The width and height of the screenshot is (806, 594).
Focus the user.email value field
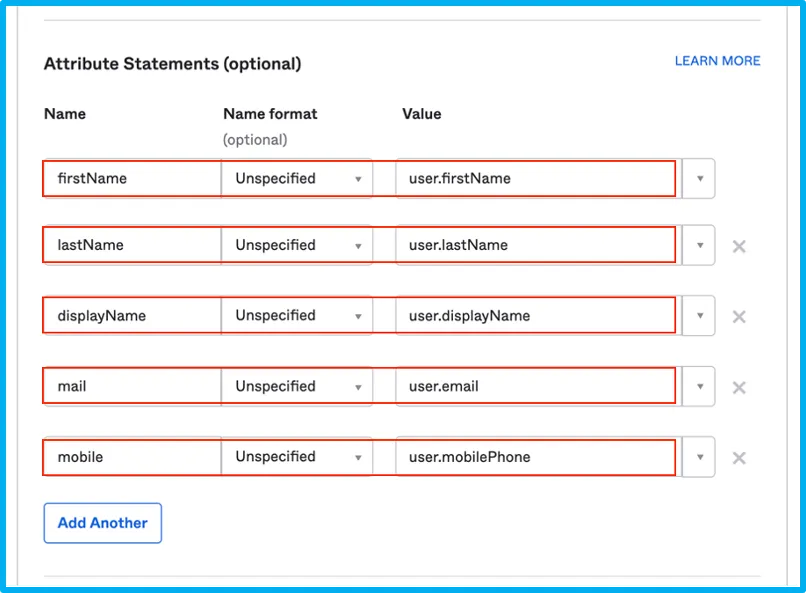[x=539, y=386]
